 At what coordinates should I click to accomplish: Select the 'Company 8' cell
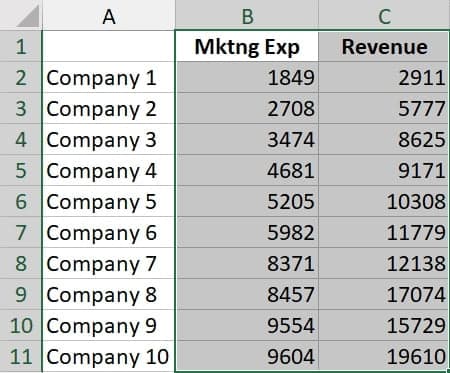[x=109, y=294]
